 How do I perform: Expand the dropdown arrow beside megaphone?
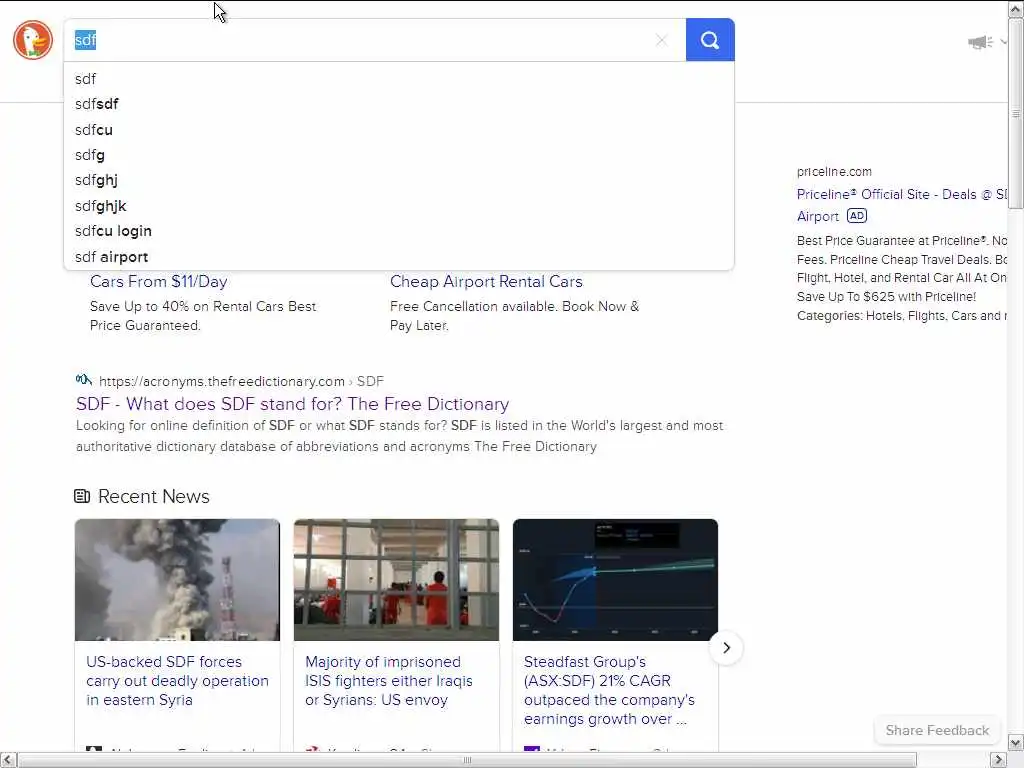coord(1004,42)
